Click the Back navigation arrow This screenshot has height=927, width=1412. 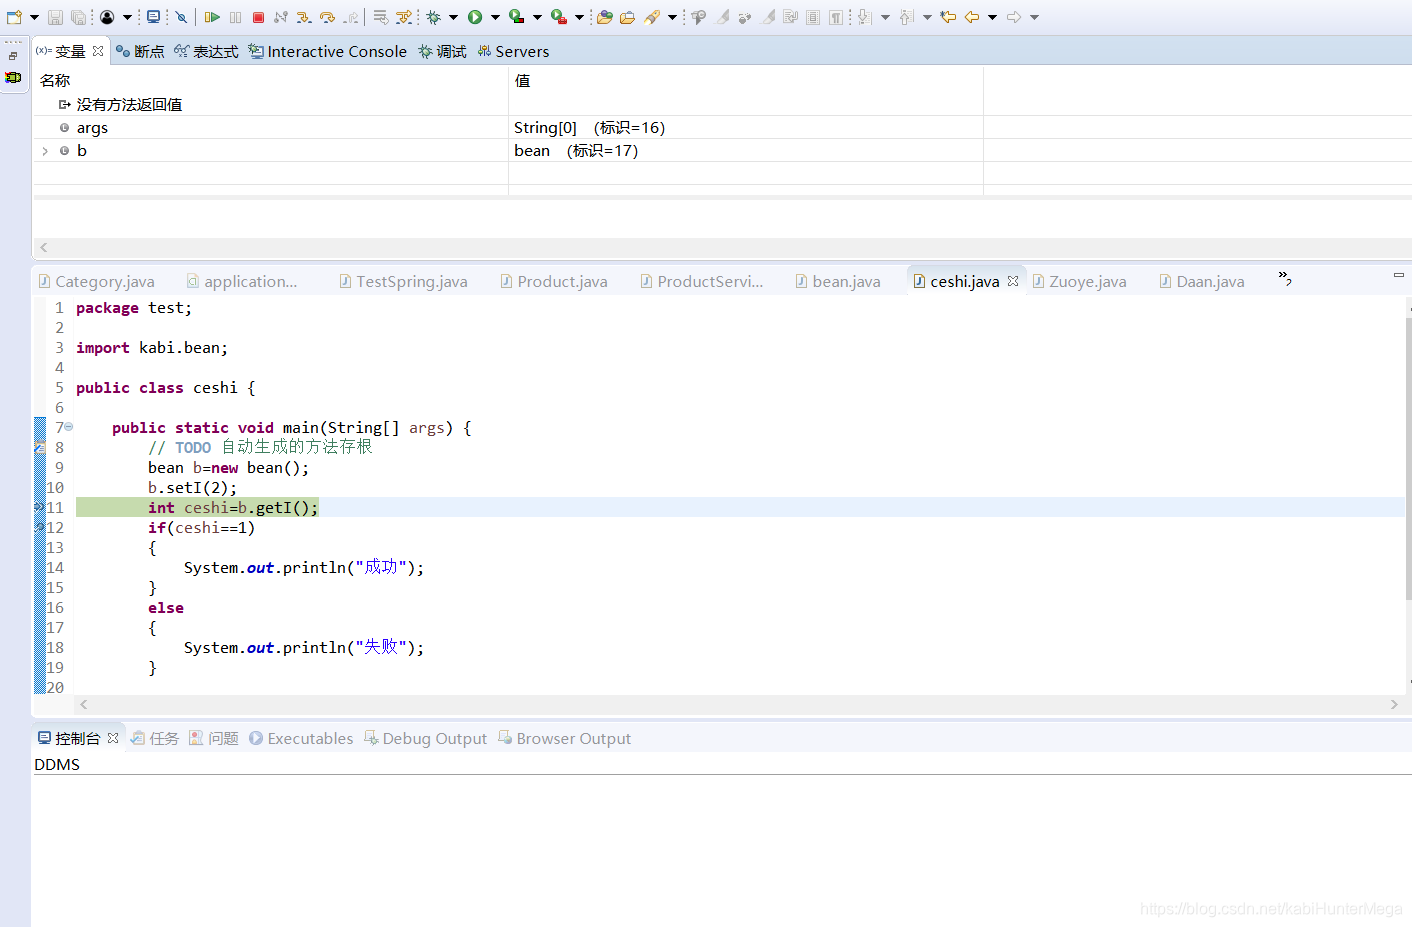[x=972, y=17]
